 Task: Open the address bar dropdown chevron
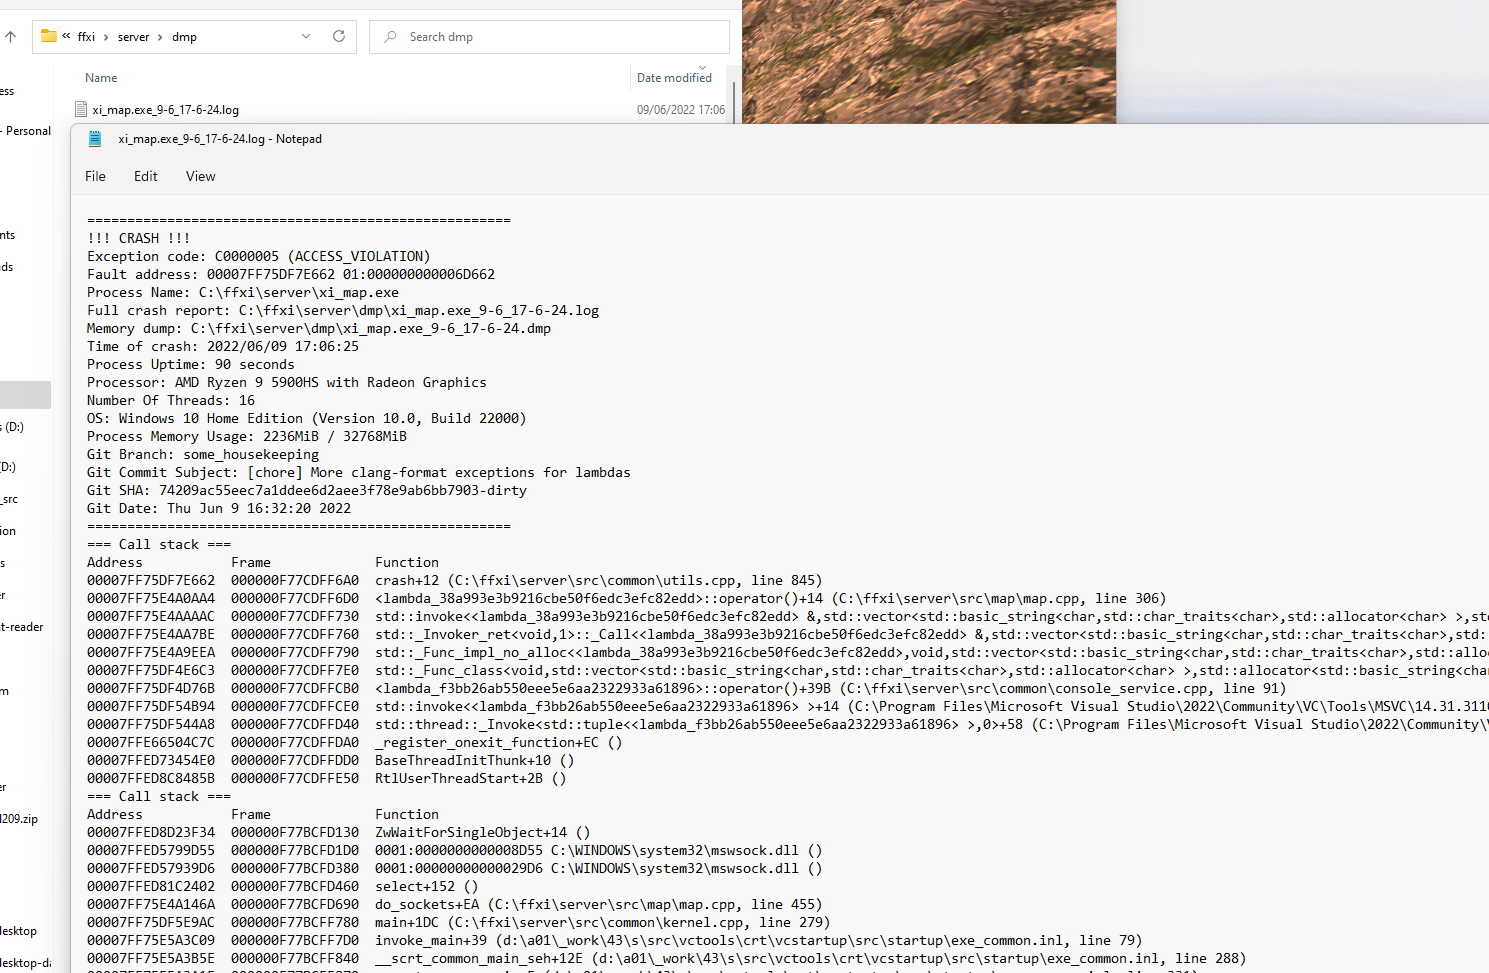(x=305, y=36)
